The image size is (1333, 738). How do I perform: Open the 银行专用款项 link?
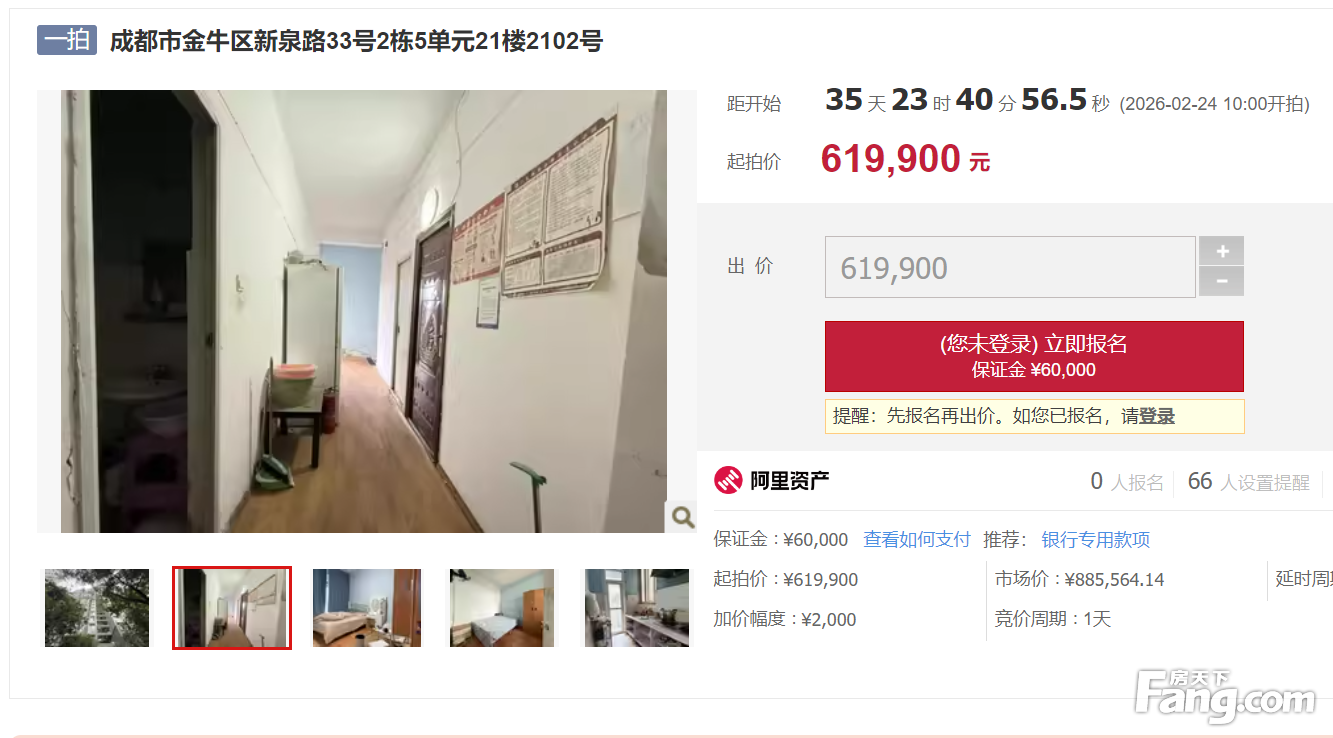coord(1096,540)
